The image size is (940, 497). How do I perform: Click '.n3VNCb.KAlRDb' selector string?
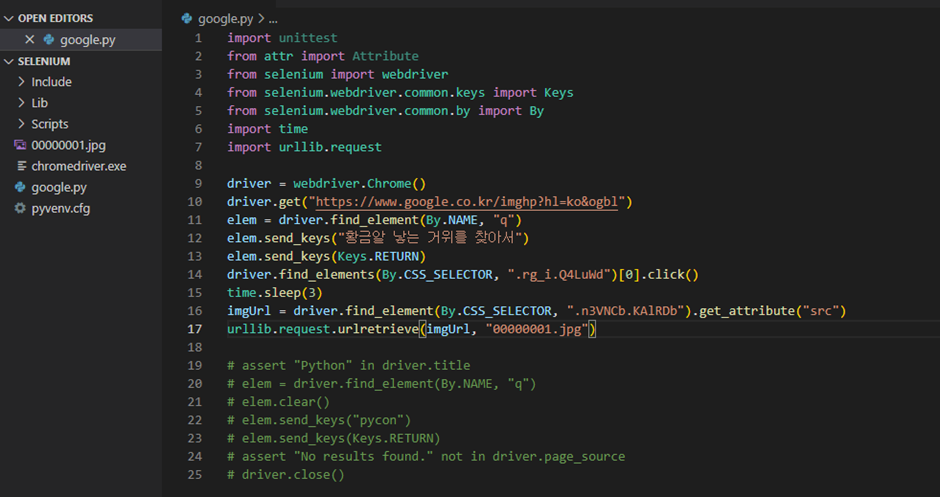625,311
